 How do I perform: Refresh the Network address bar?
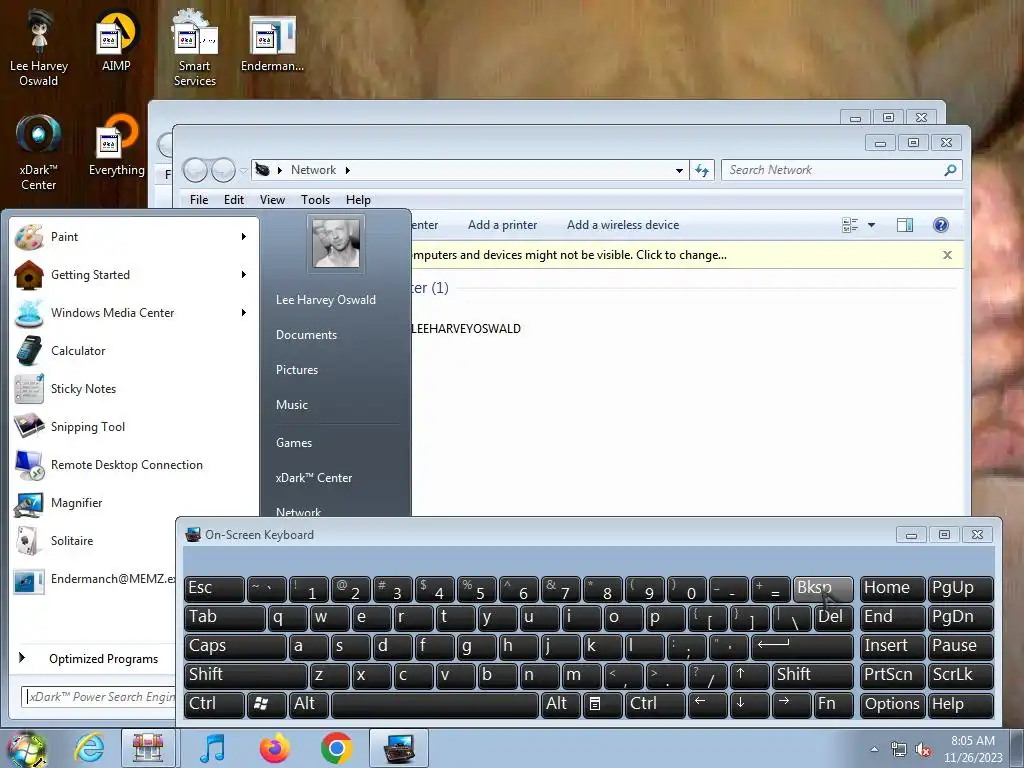coord(702,170)
